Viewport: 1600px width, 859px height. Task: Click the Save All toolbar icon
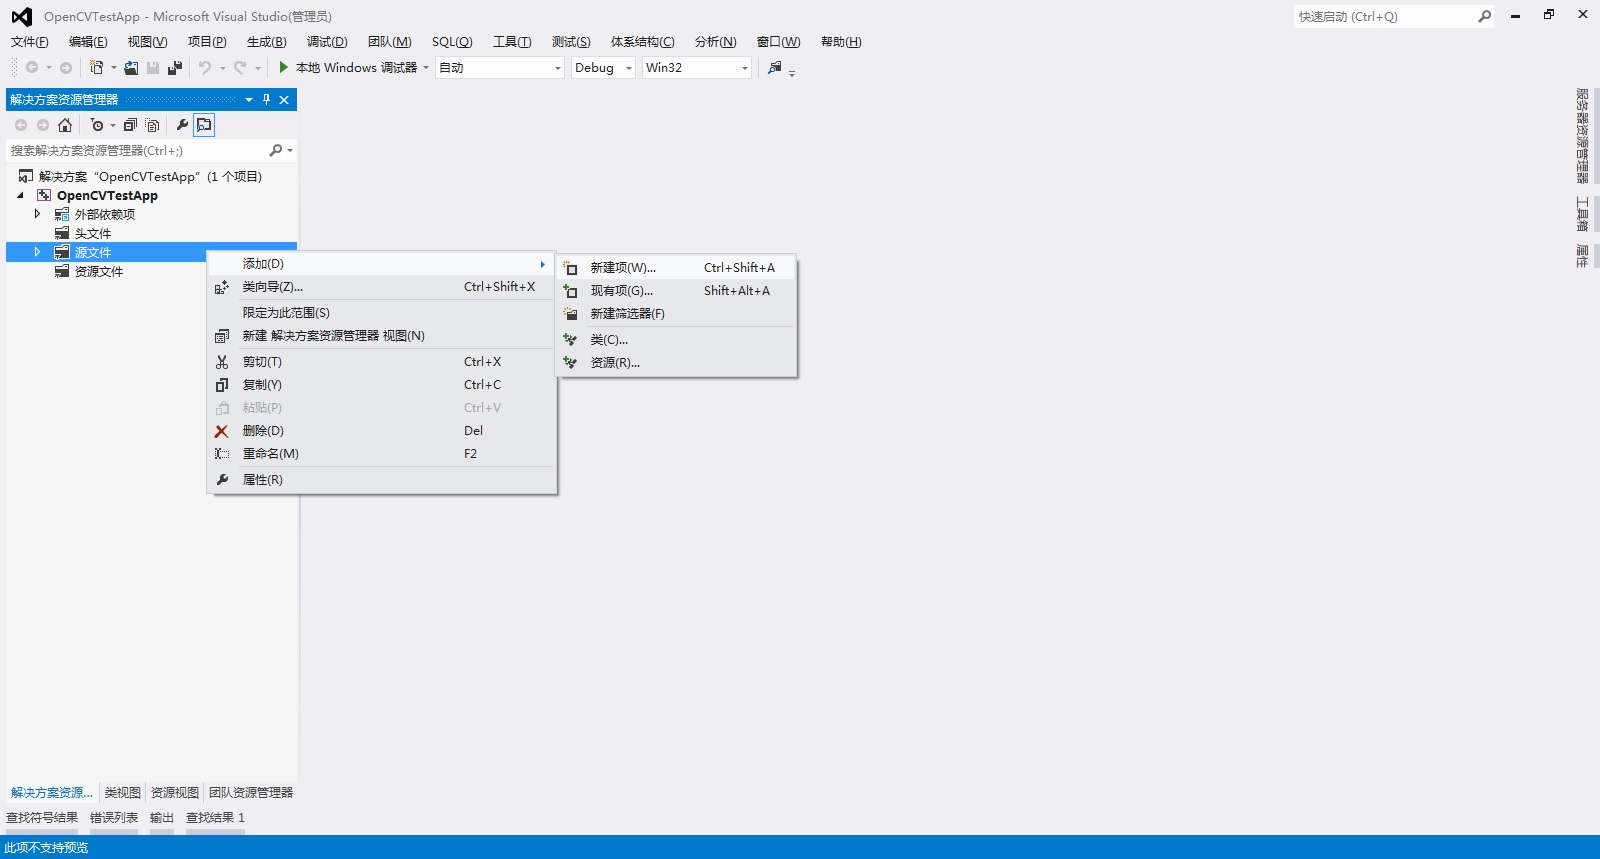(x=175, y=68)
